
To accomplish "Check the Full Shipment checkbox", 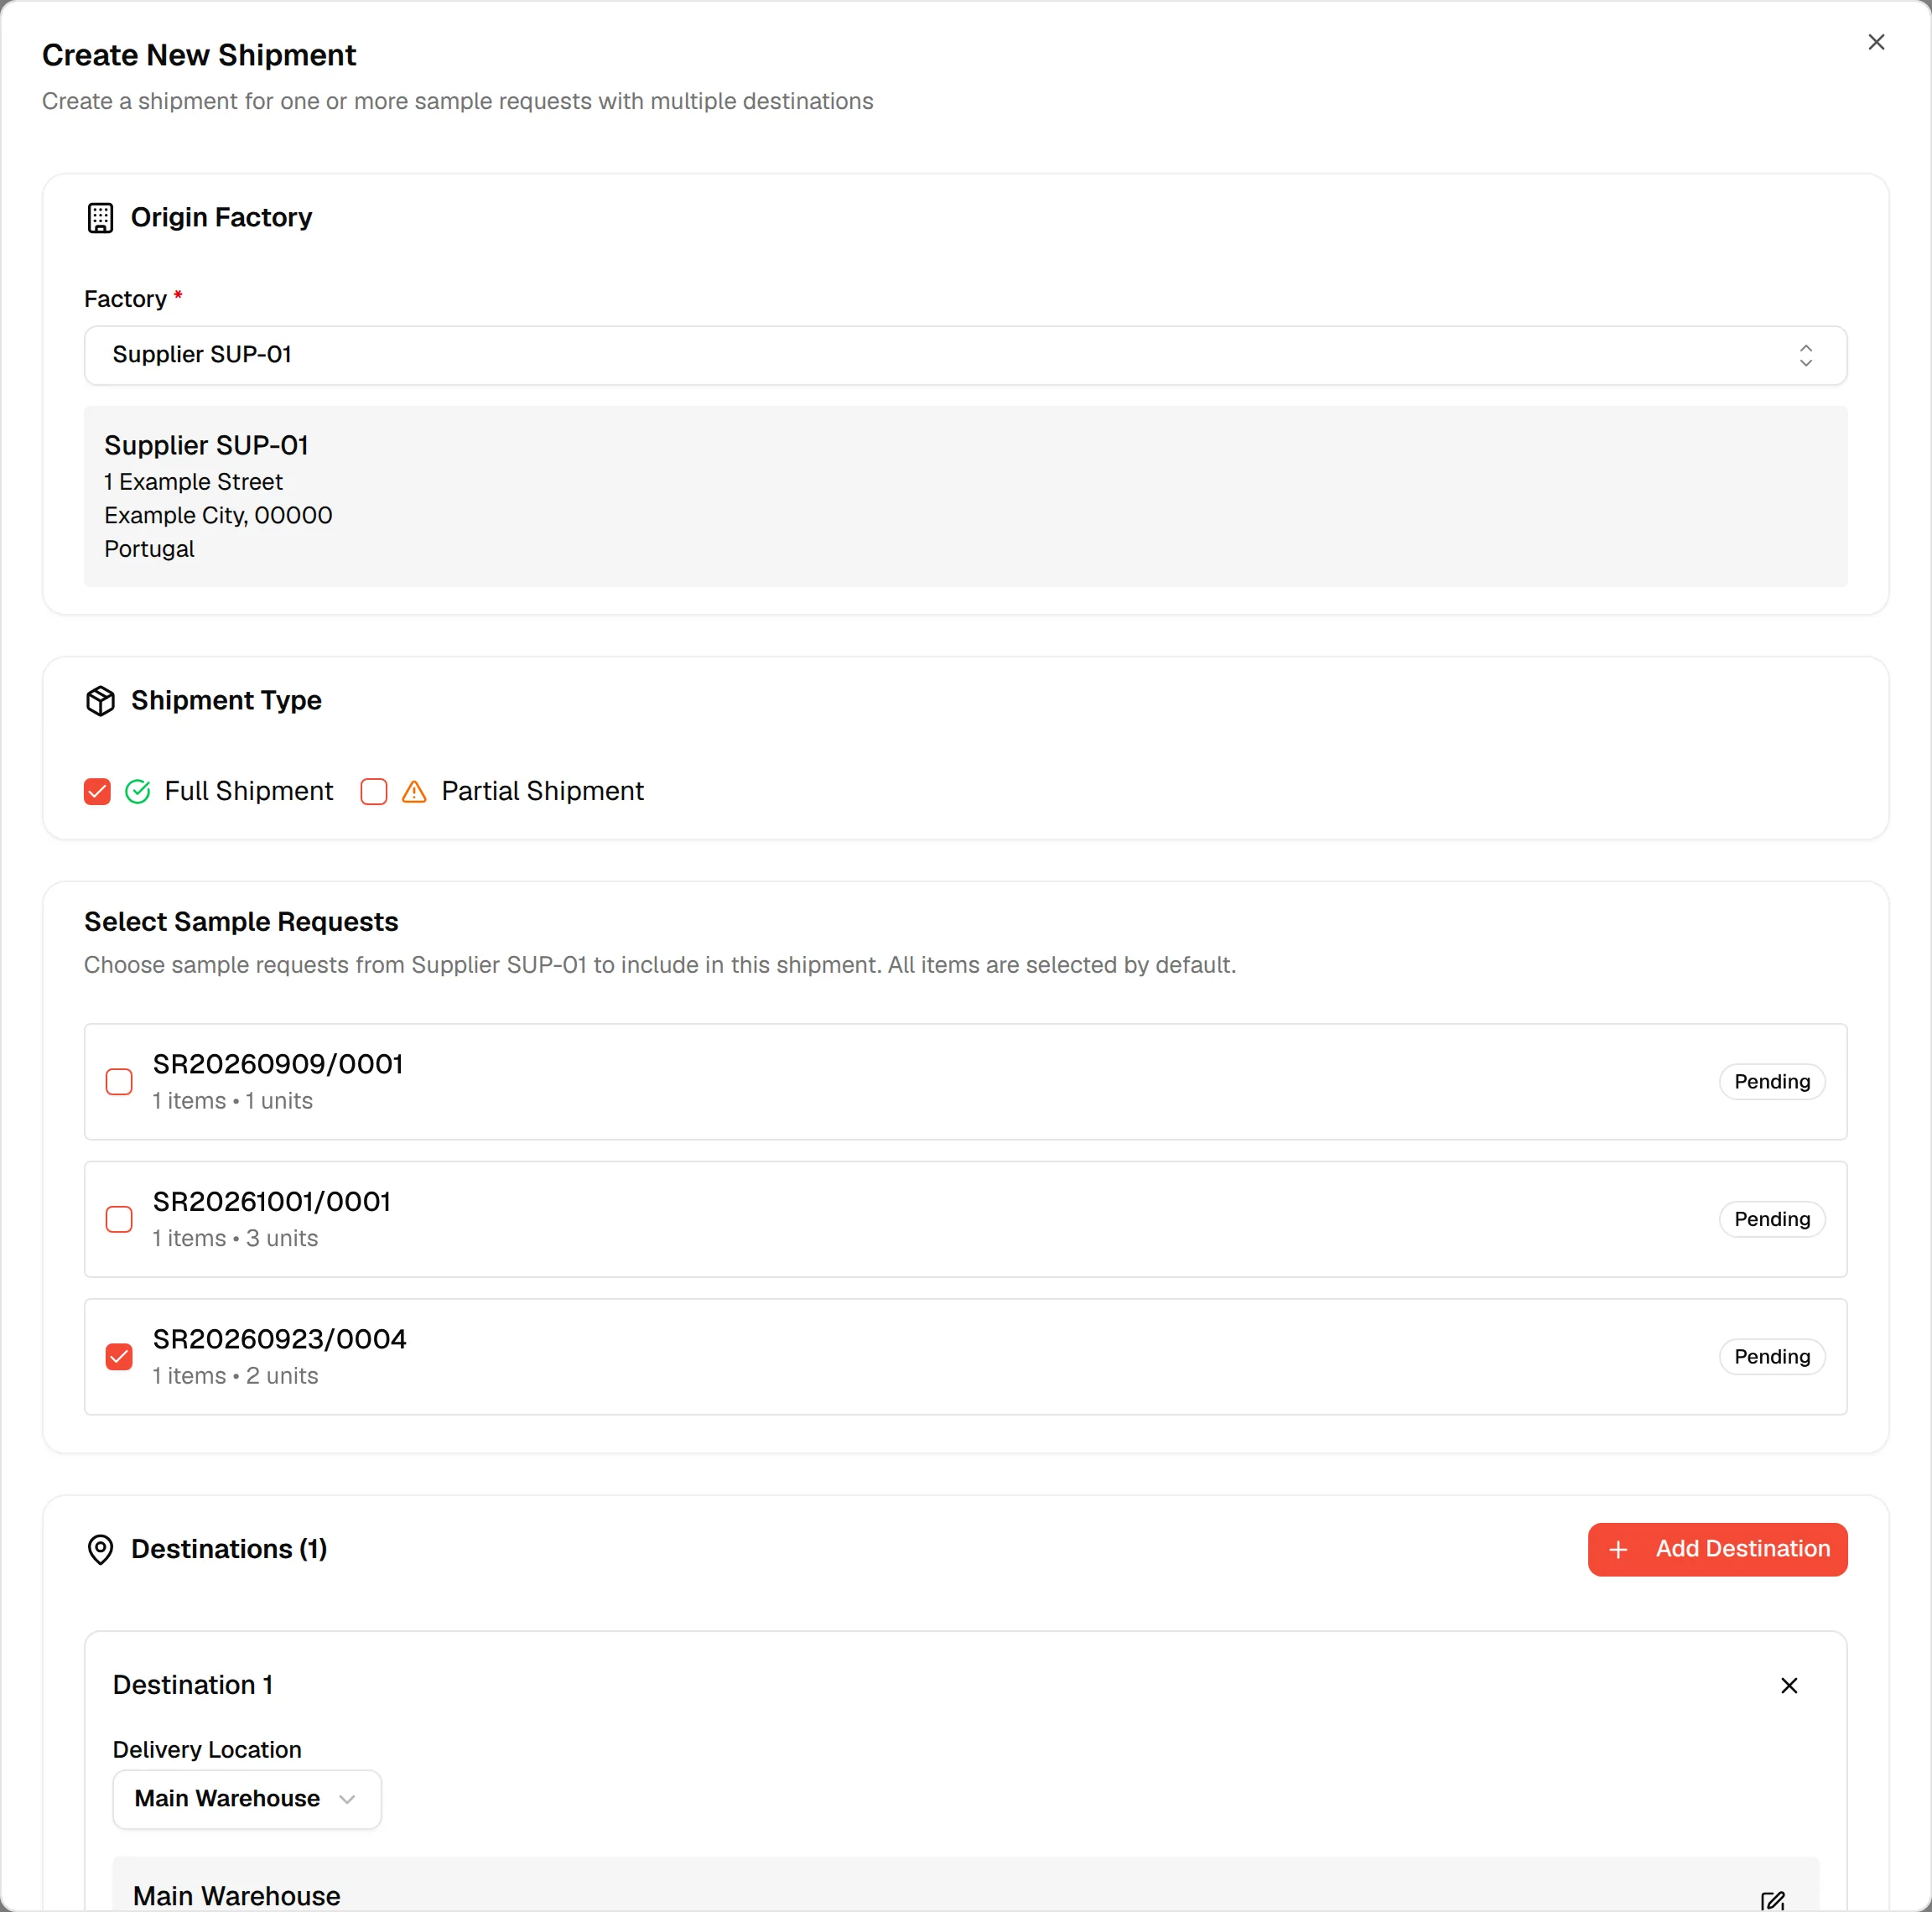I will 97,792.
